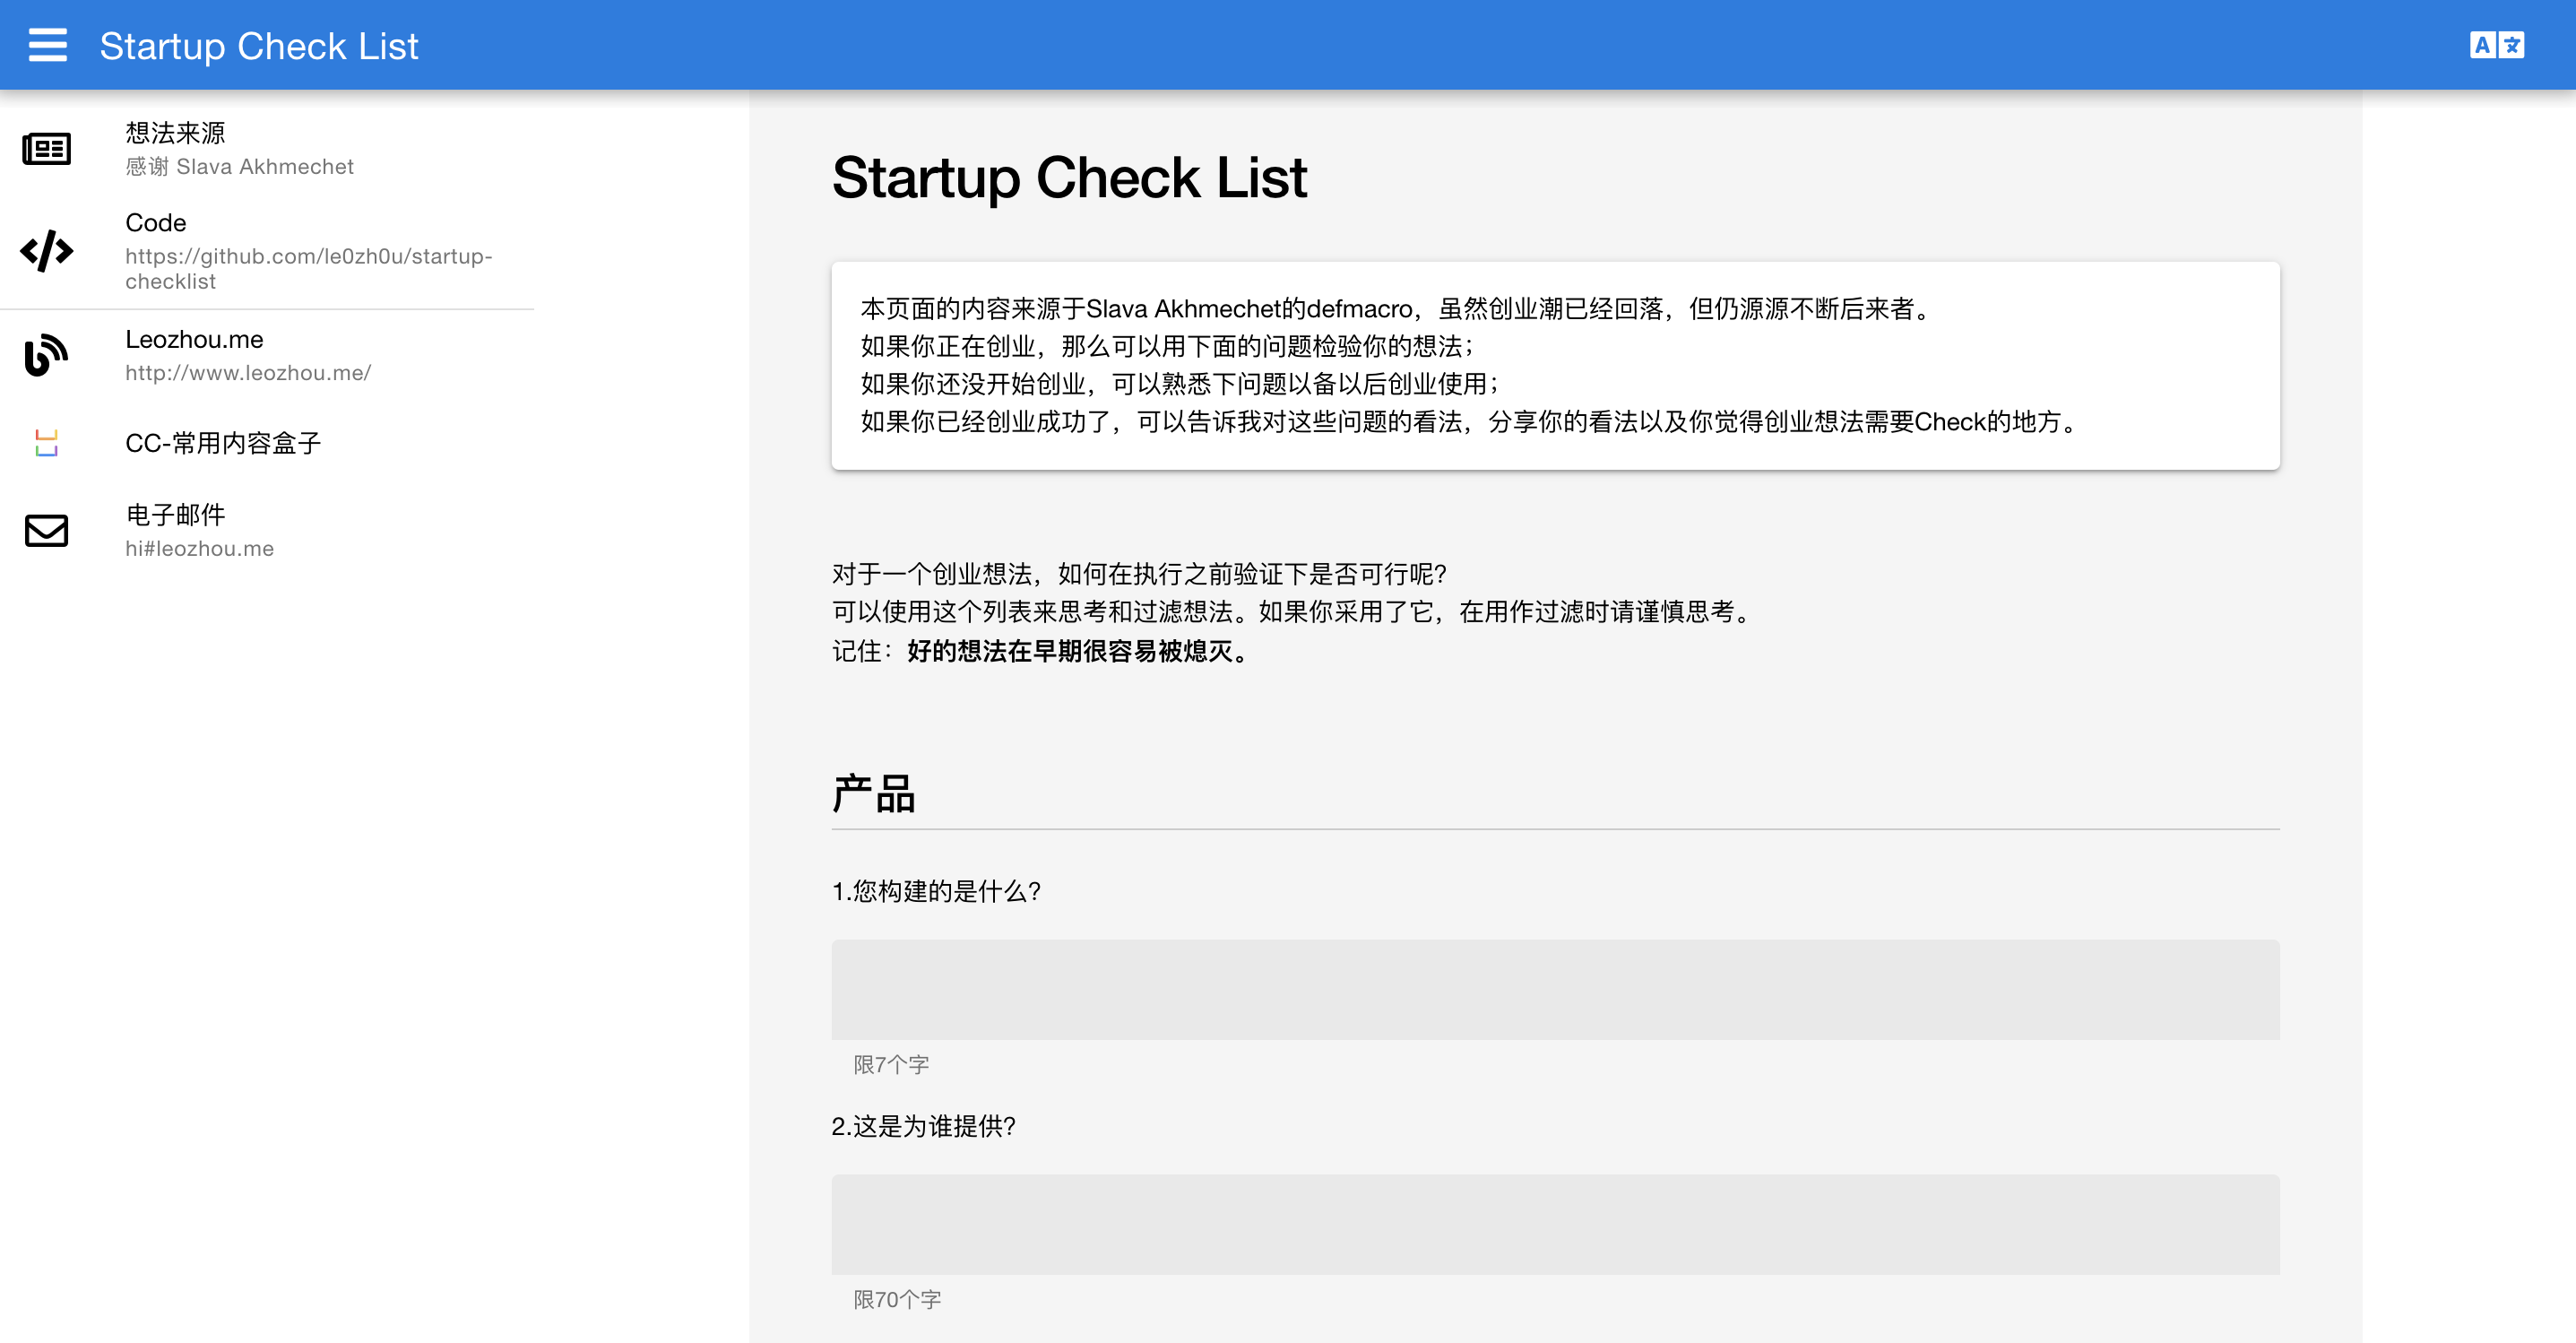The width and height of the screenshot is (2576, 1343).
Task: Open the Code sidebar item
Action: (267, 251)
